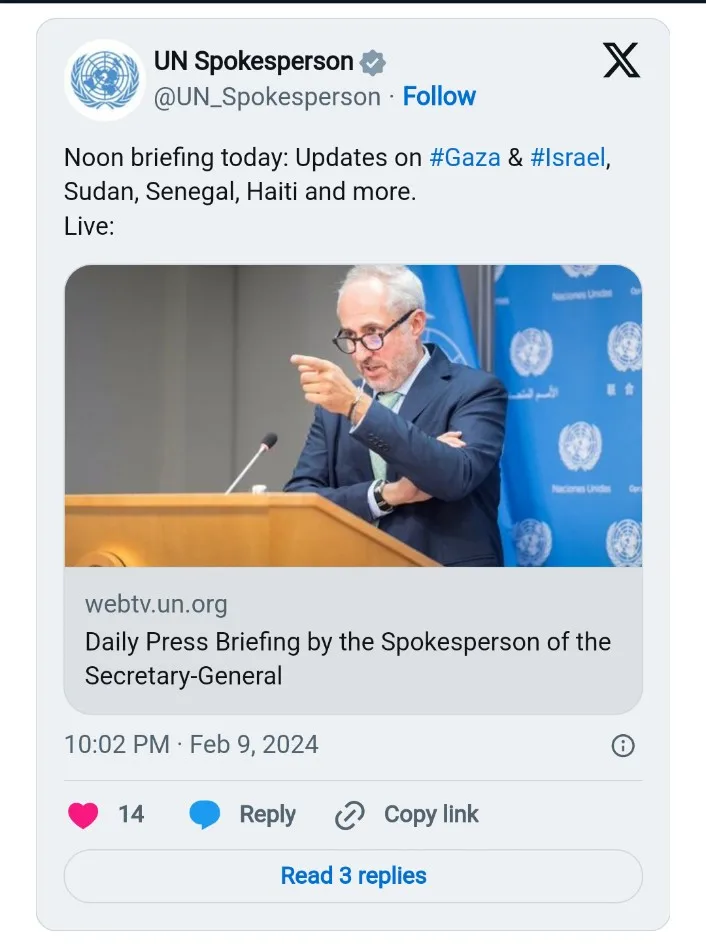Click the verified badge next to UN Spokesperson
This screenshot has height=951, width=706.
pos(373,62)
